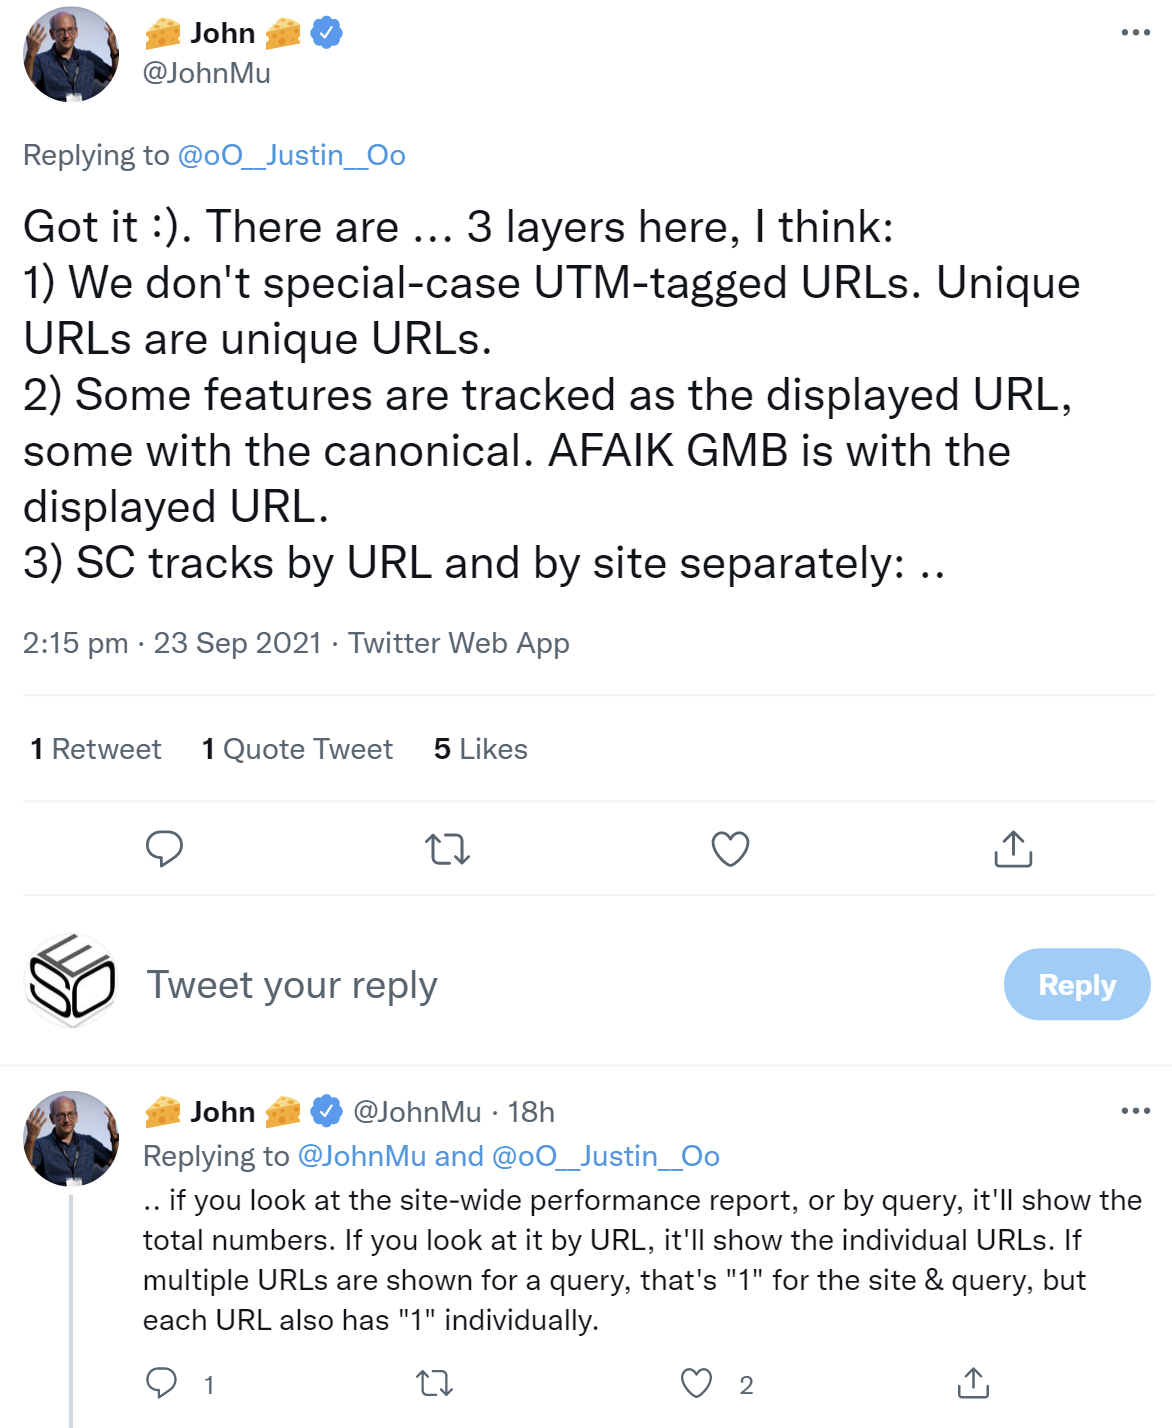Screen dimensions: 1172x1428
Task: Open the 1 Quote Tweet list
Action: (x=297, y=748)
